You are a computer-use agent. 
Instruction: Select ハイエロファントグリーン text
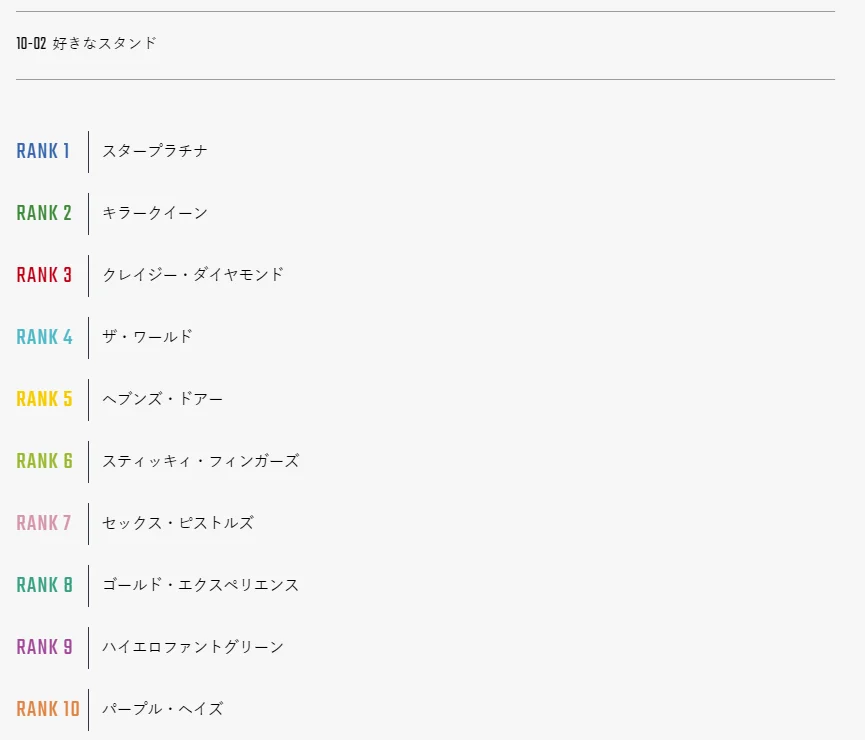[193, 647]
